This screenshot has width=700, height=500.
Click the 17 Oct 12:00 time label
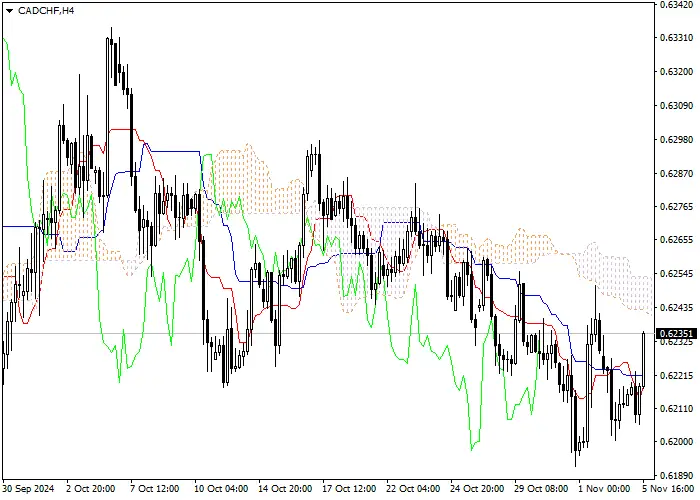click(349, 489)
